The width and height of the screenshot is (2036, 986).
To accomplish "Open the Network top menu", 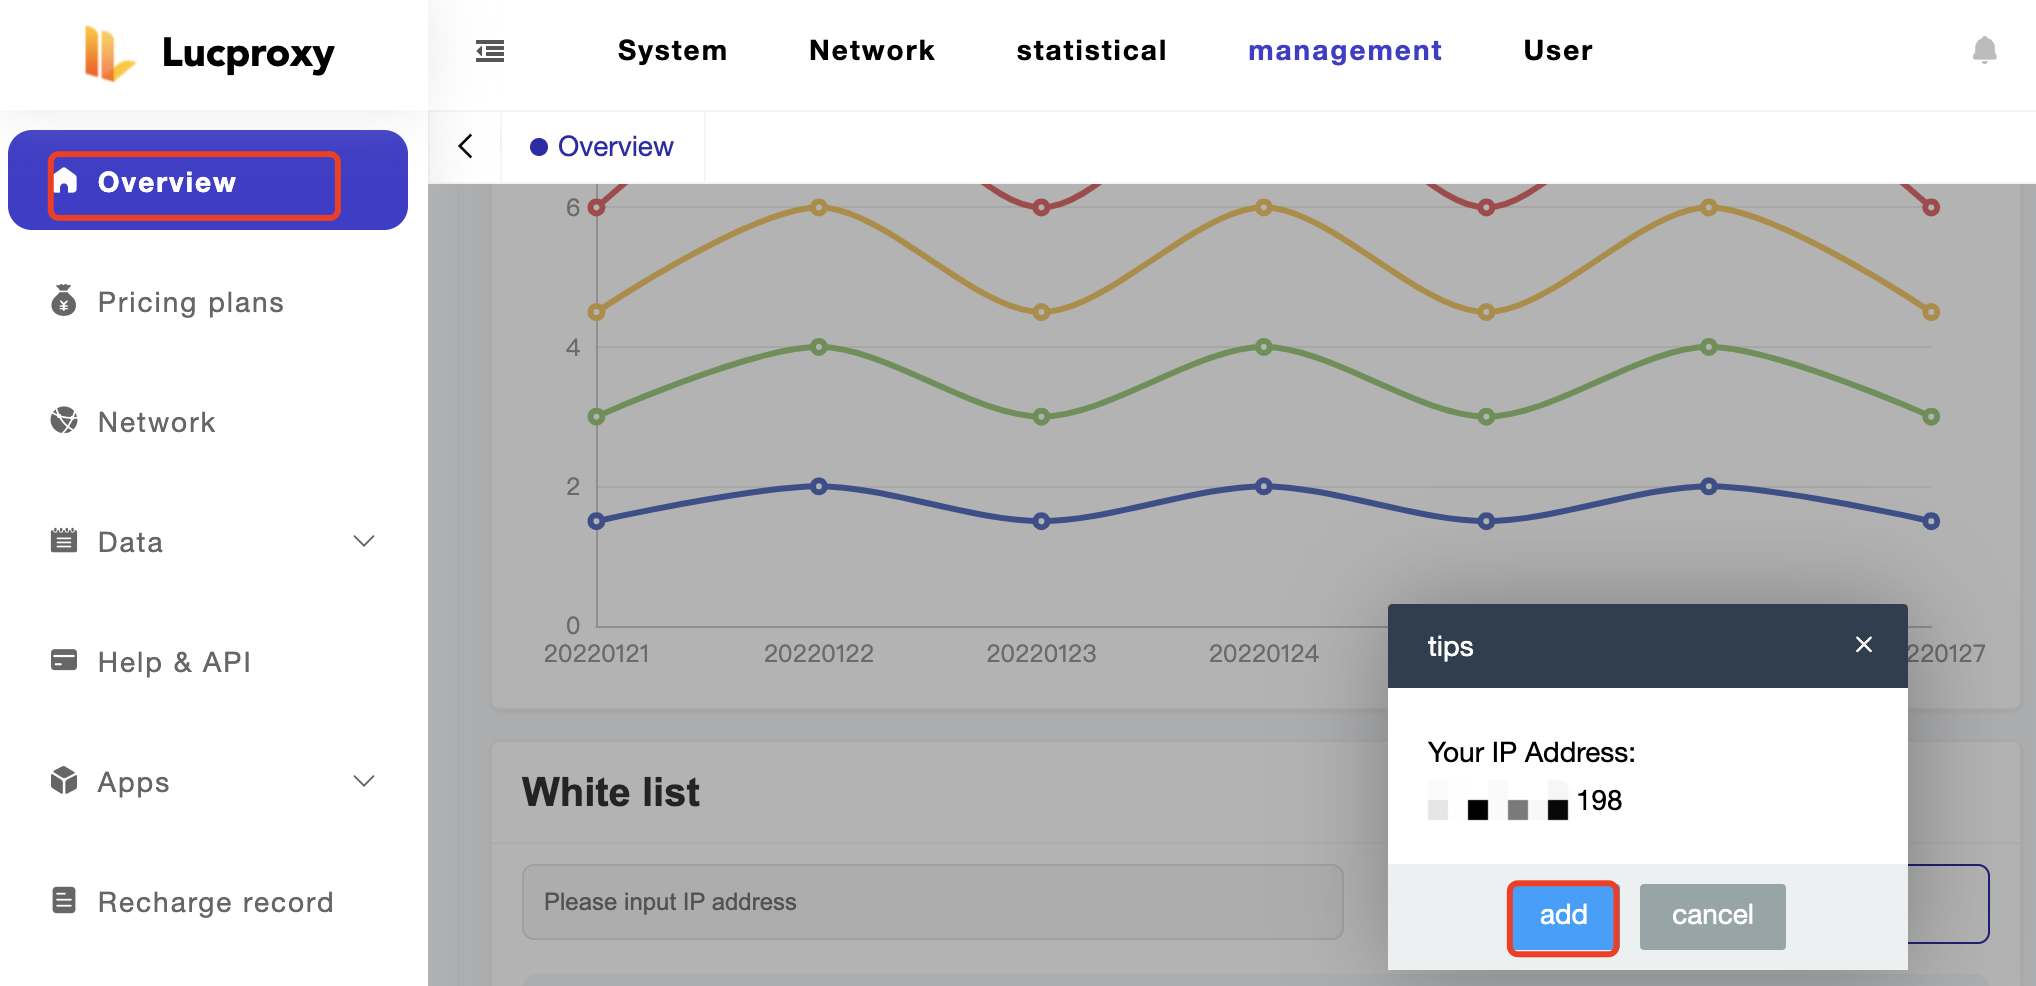I will click(x=872, y=51).
